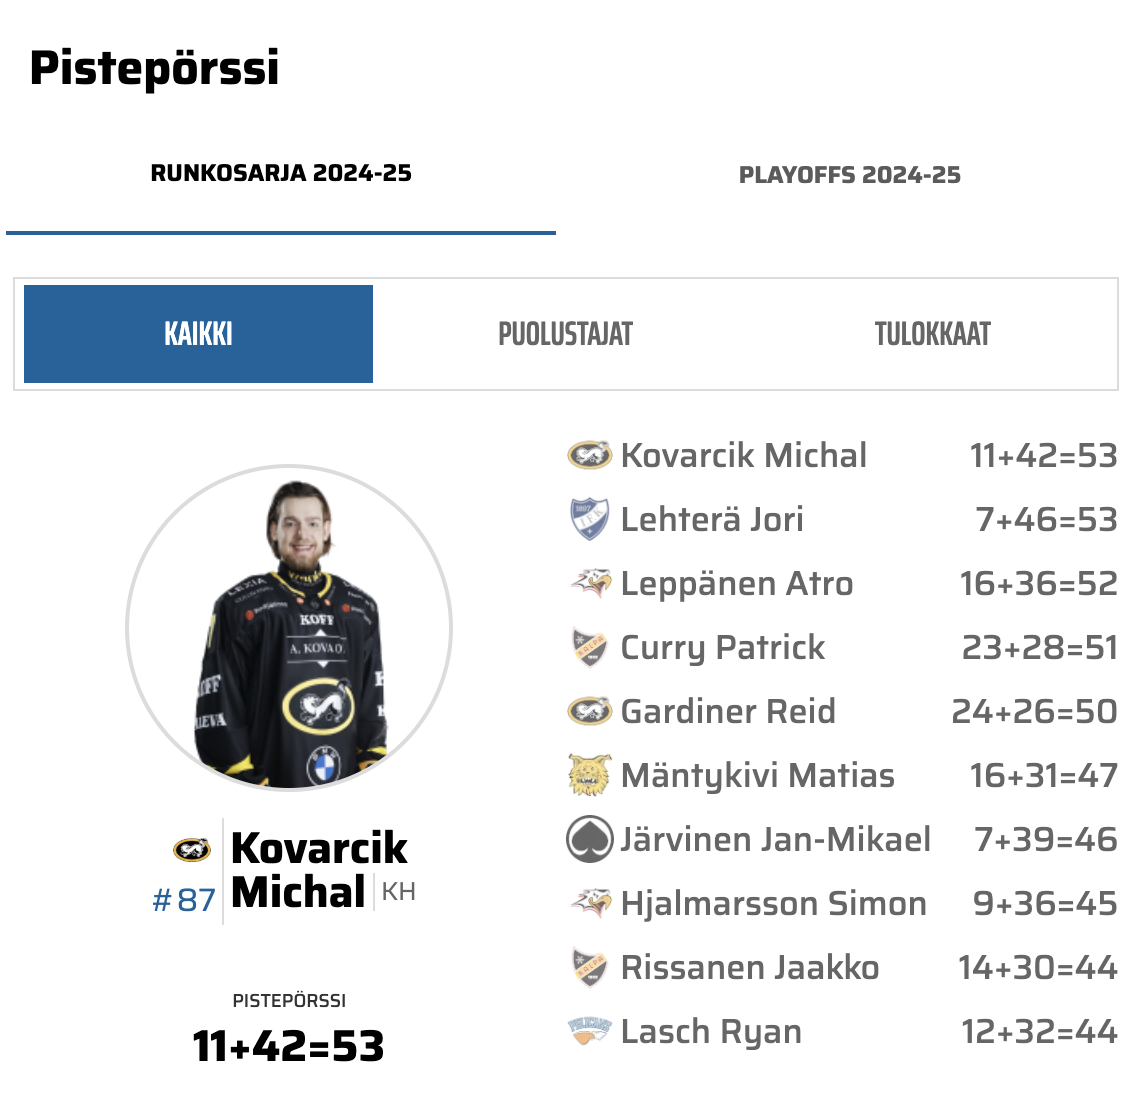Click the large Kovarcik Michal name heading
This screenshot has height=1106, width=1132.
click(x=318, y=870)
